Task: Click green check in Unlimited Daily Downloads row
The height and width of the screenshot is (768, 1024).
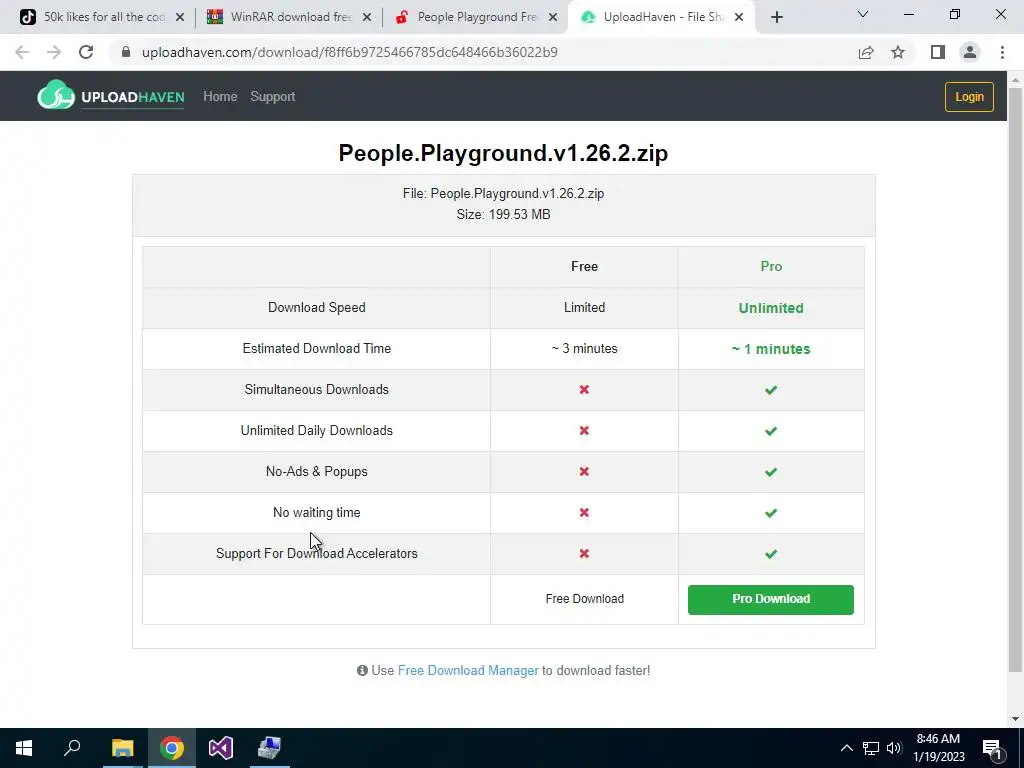Action: pos(771,431)
